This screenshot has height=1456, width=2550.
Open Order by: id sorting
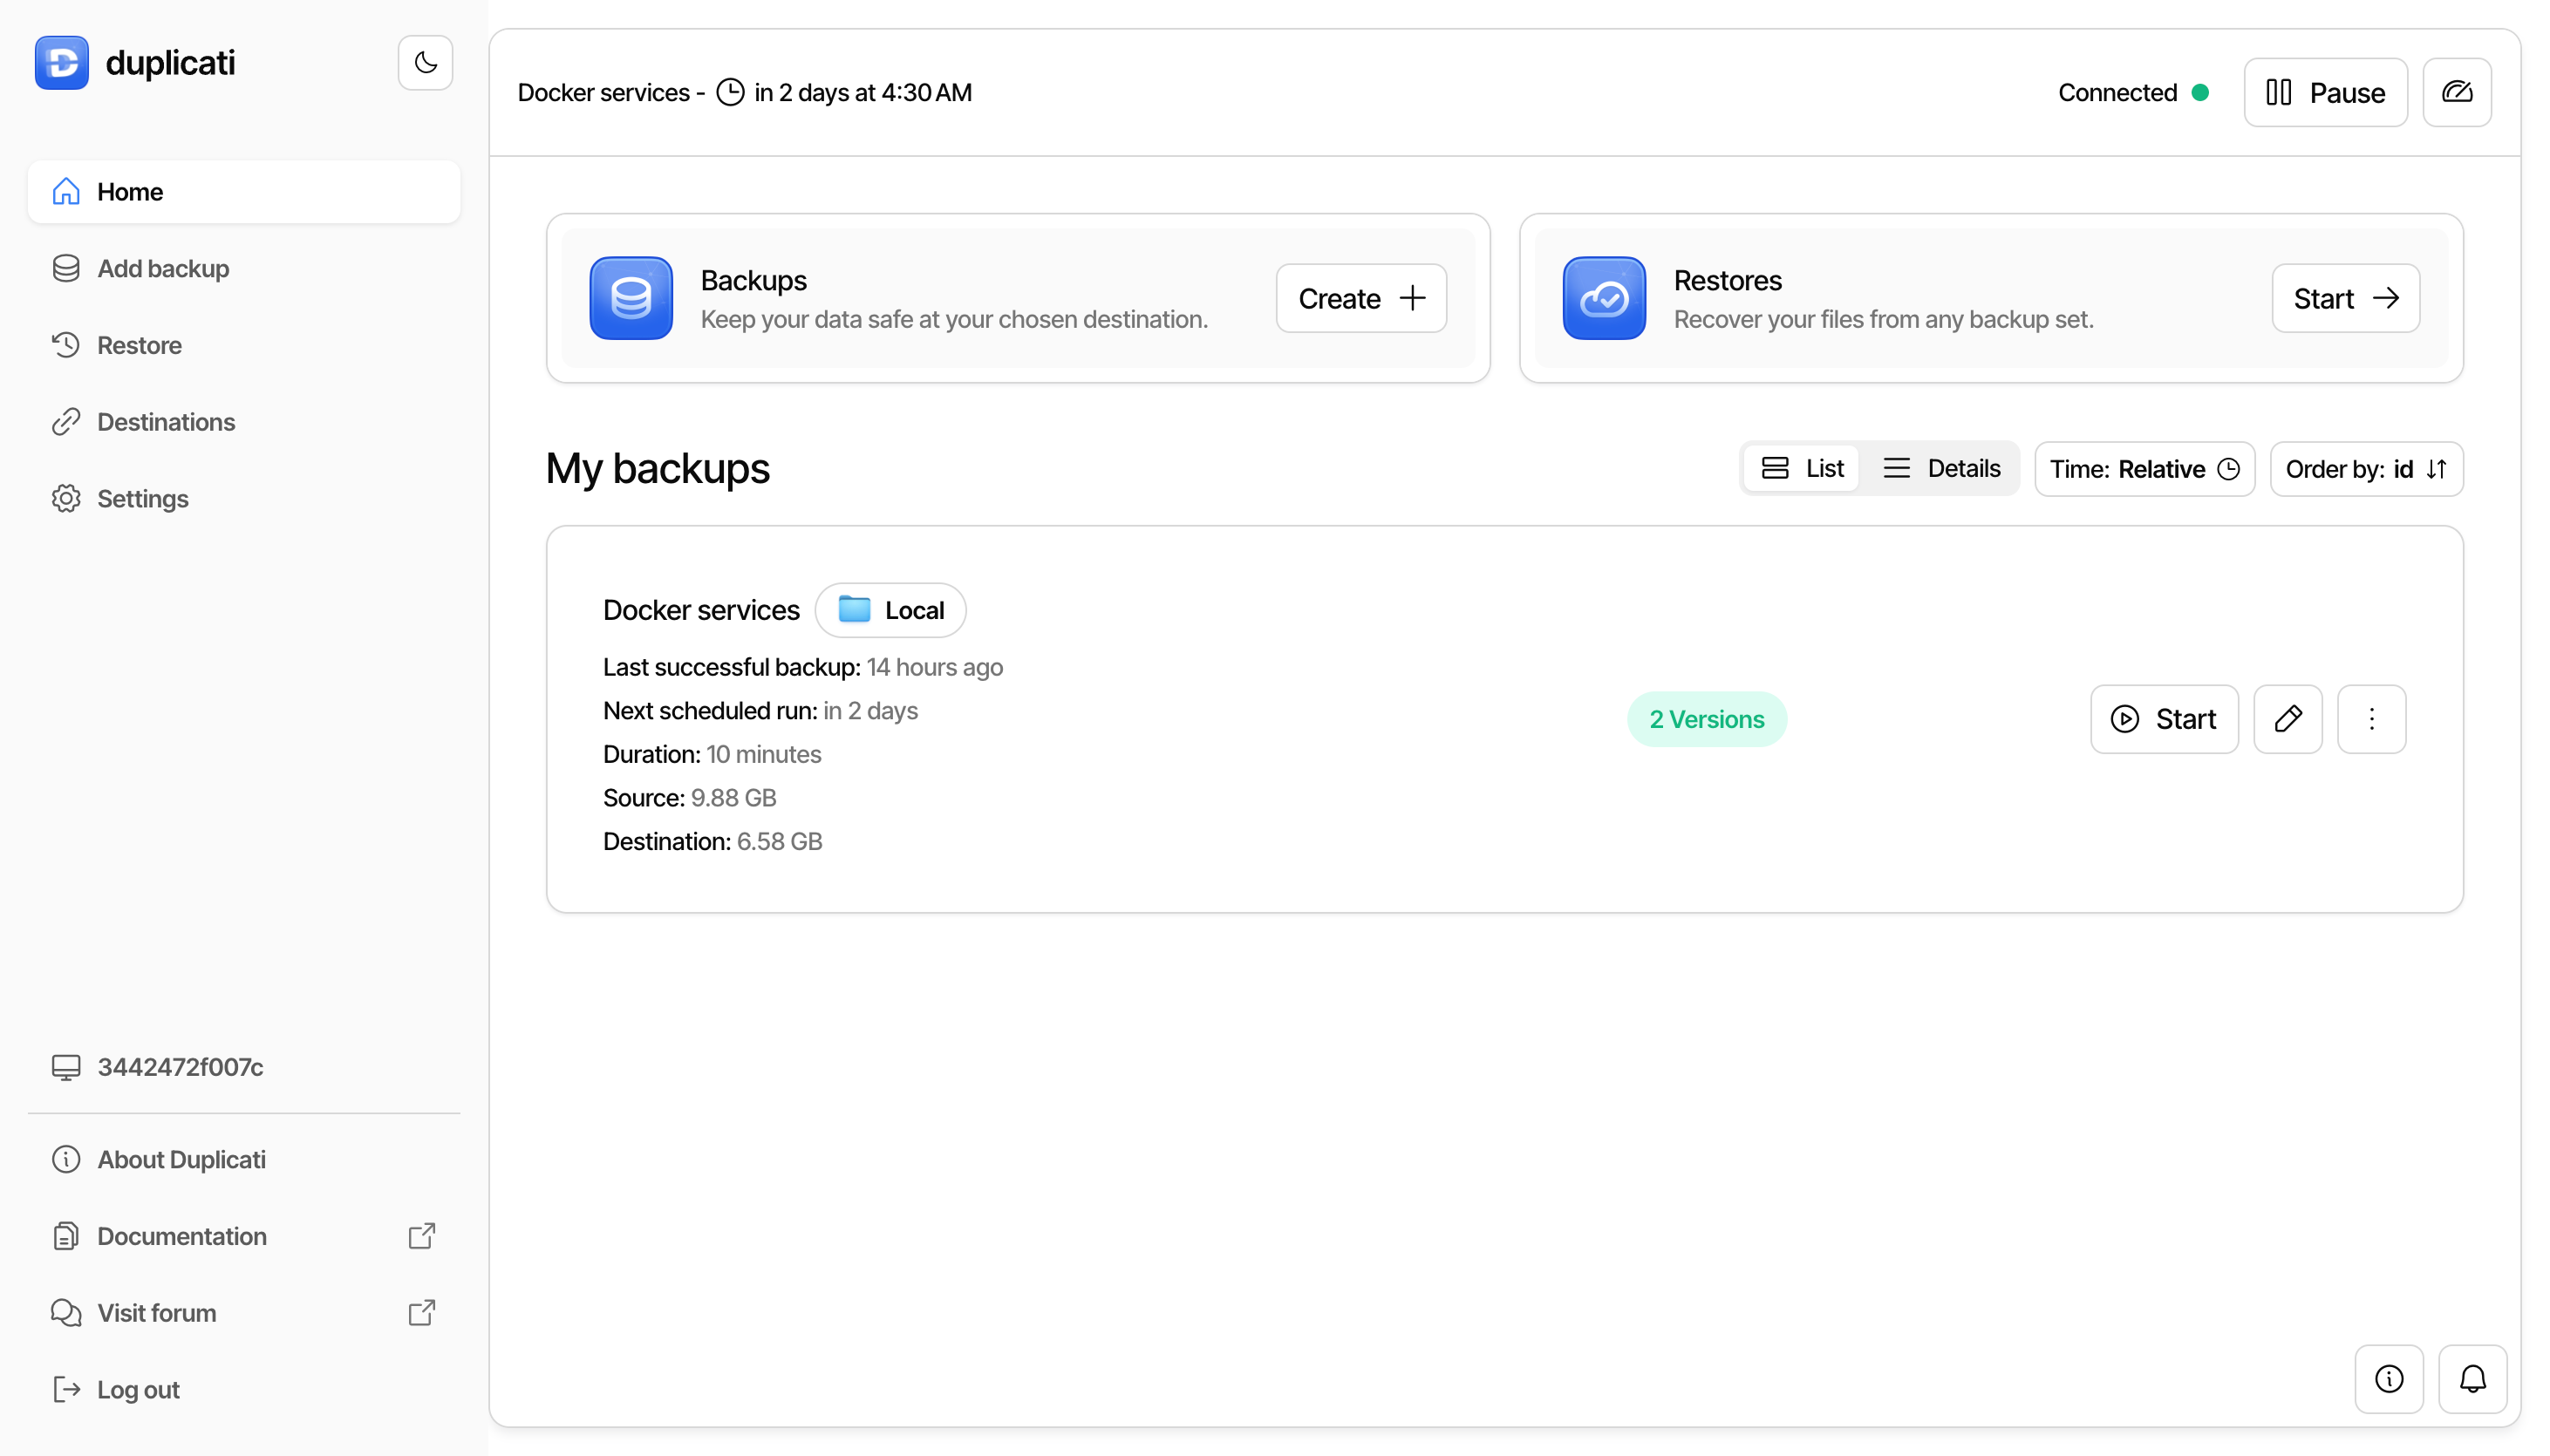coord(2366,469)
